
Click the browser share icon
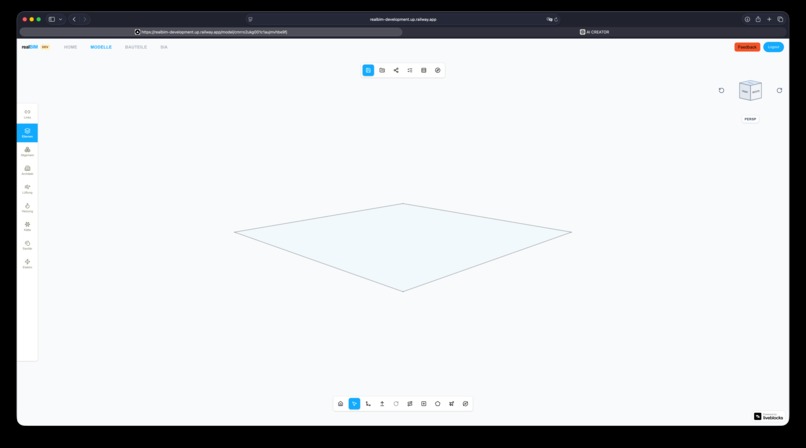[758, 20]
